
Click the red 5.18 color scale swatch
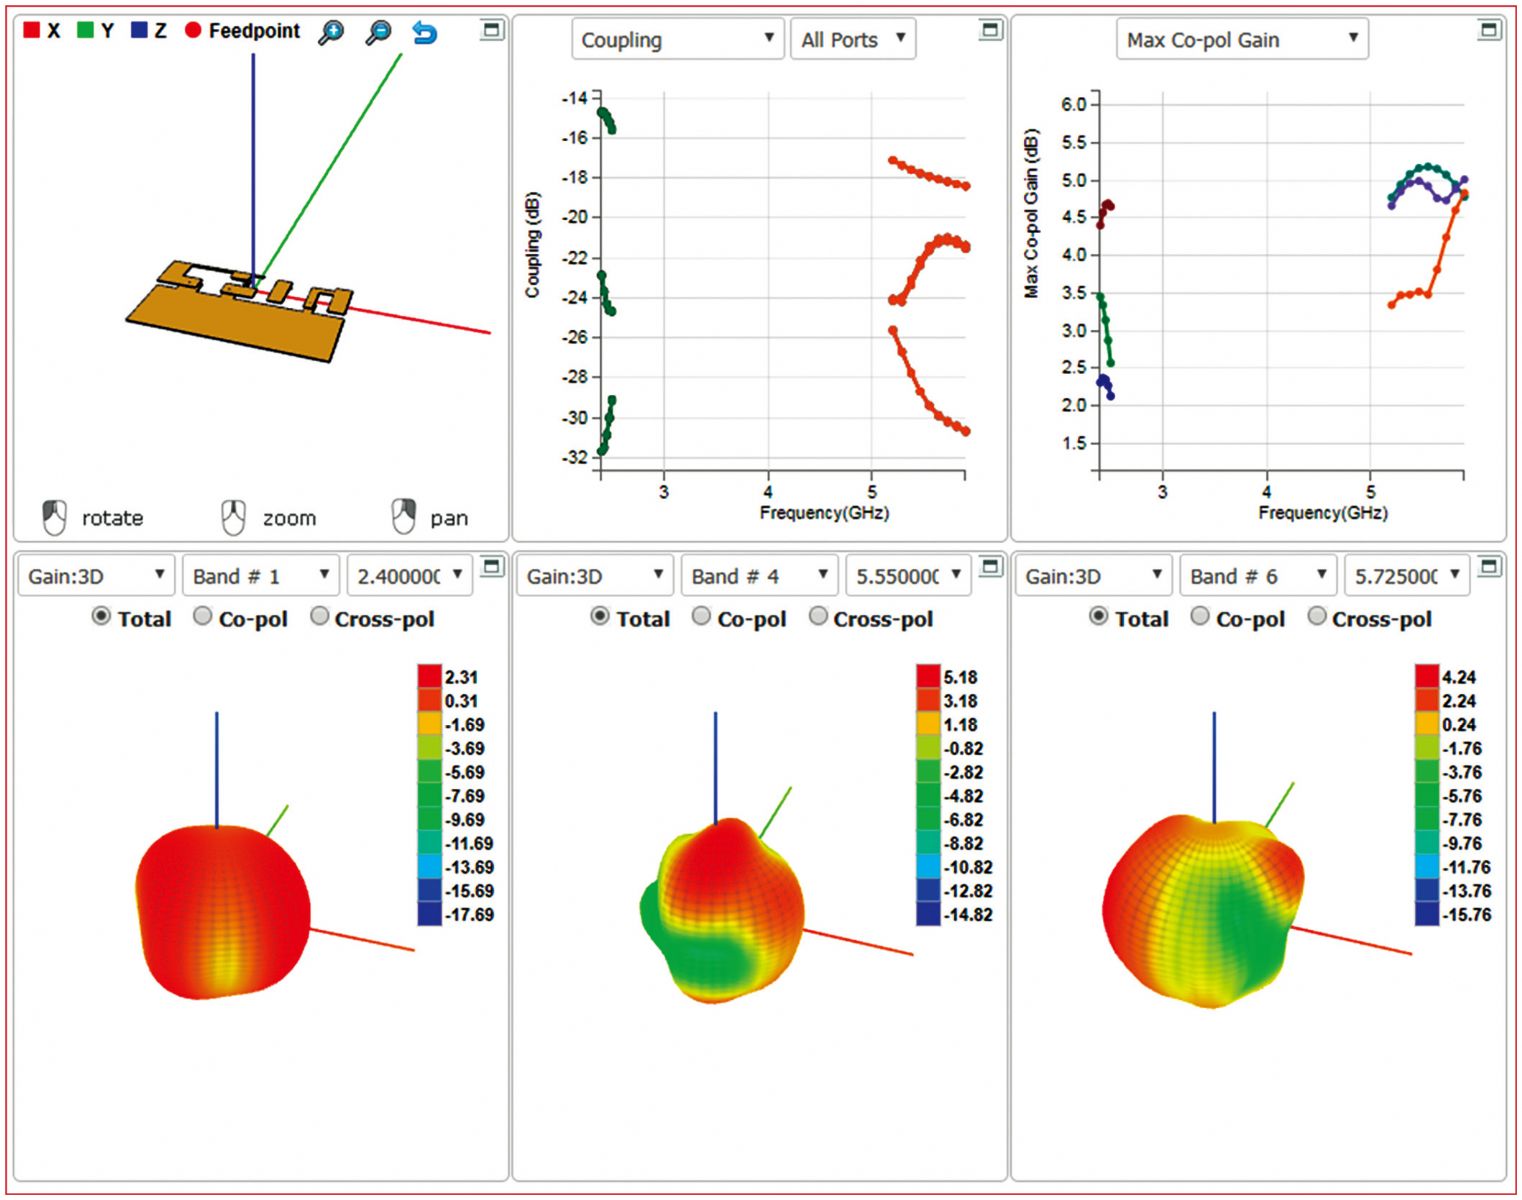point(928,677)
